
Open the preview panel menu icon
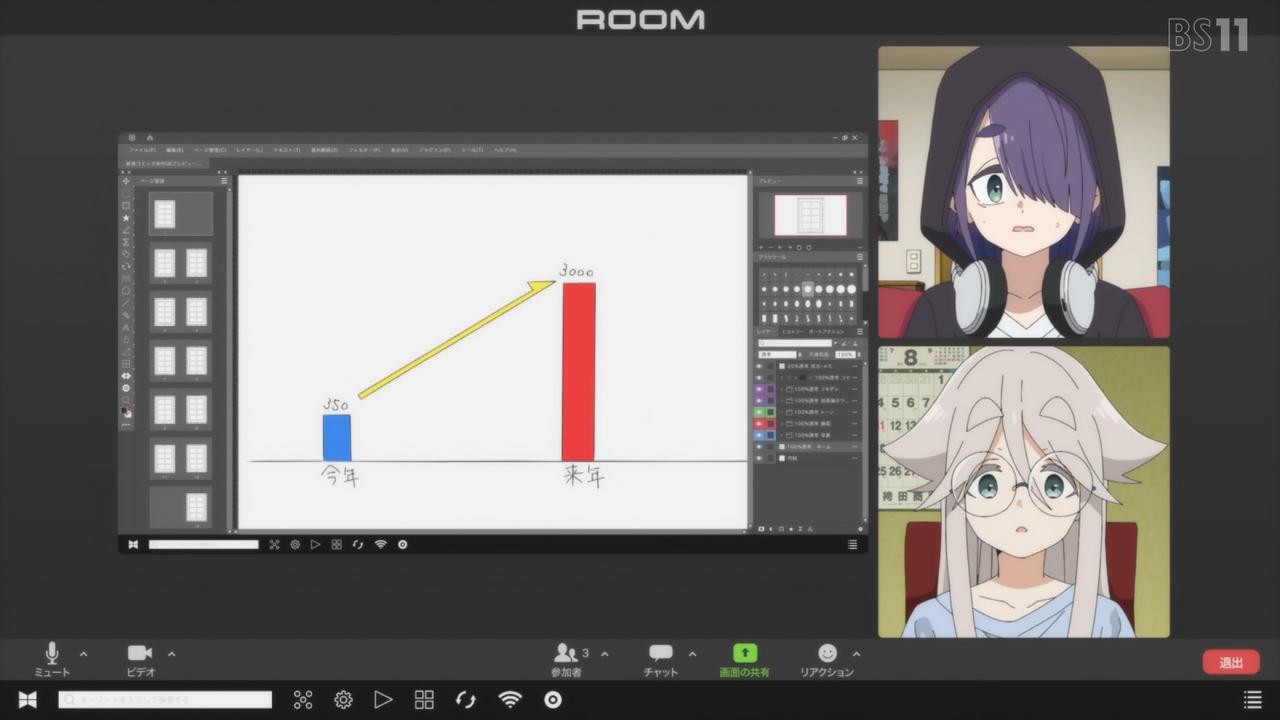point(860,181)
